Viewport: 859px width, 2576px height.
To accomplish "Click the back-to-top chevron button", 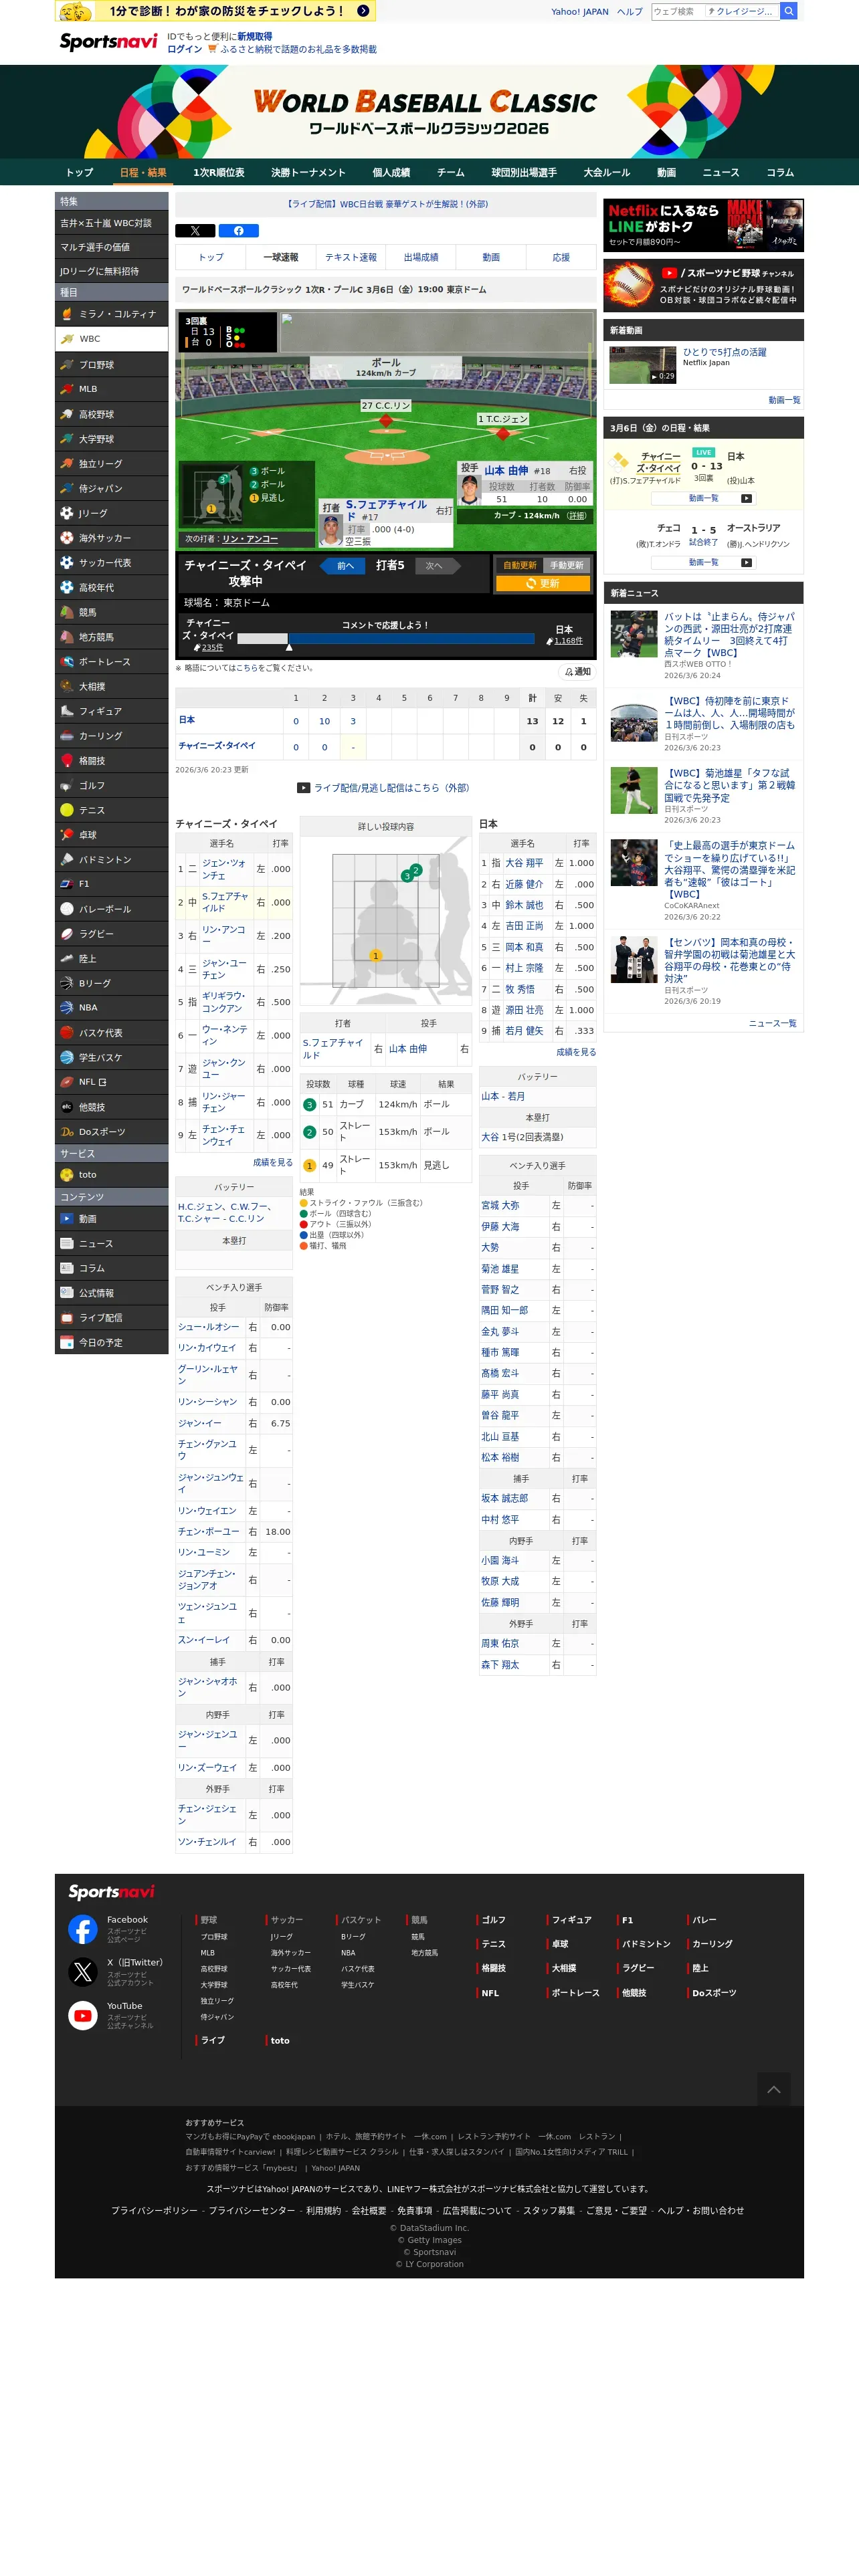I will (773, 2089).
